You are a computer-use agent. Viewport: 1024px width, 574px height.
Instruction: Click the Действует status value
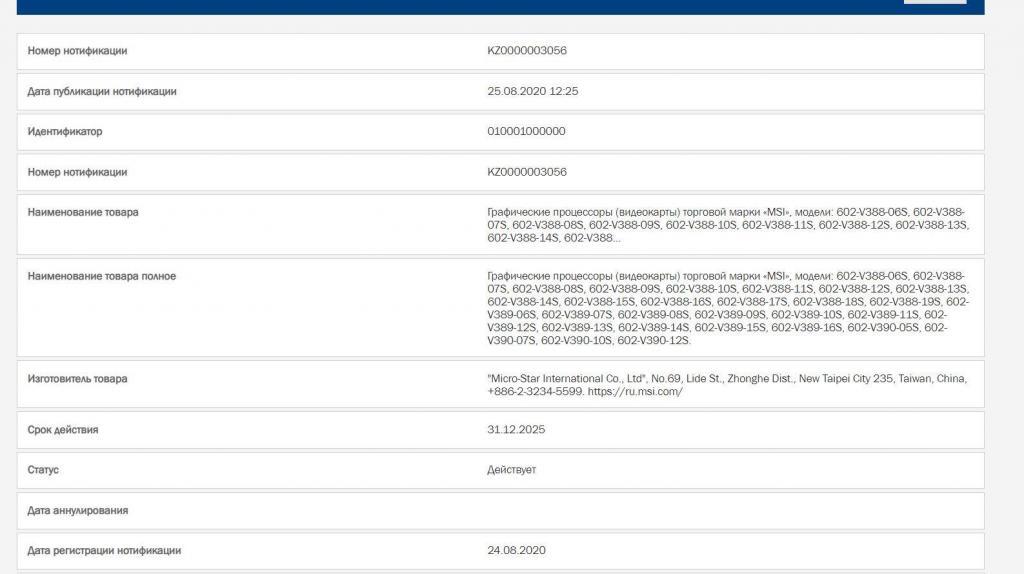coord(512,470)
